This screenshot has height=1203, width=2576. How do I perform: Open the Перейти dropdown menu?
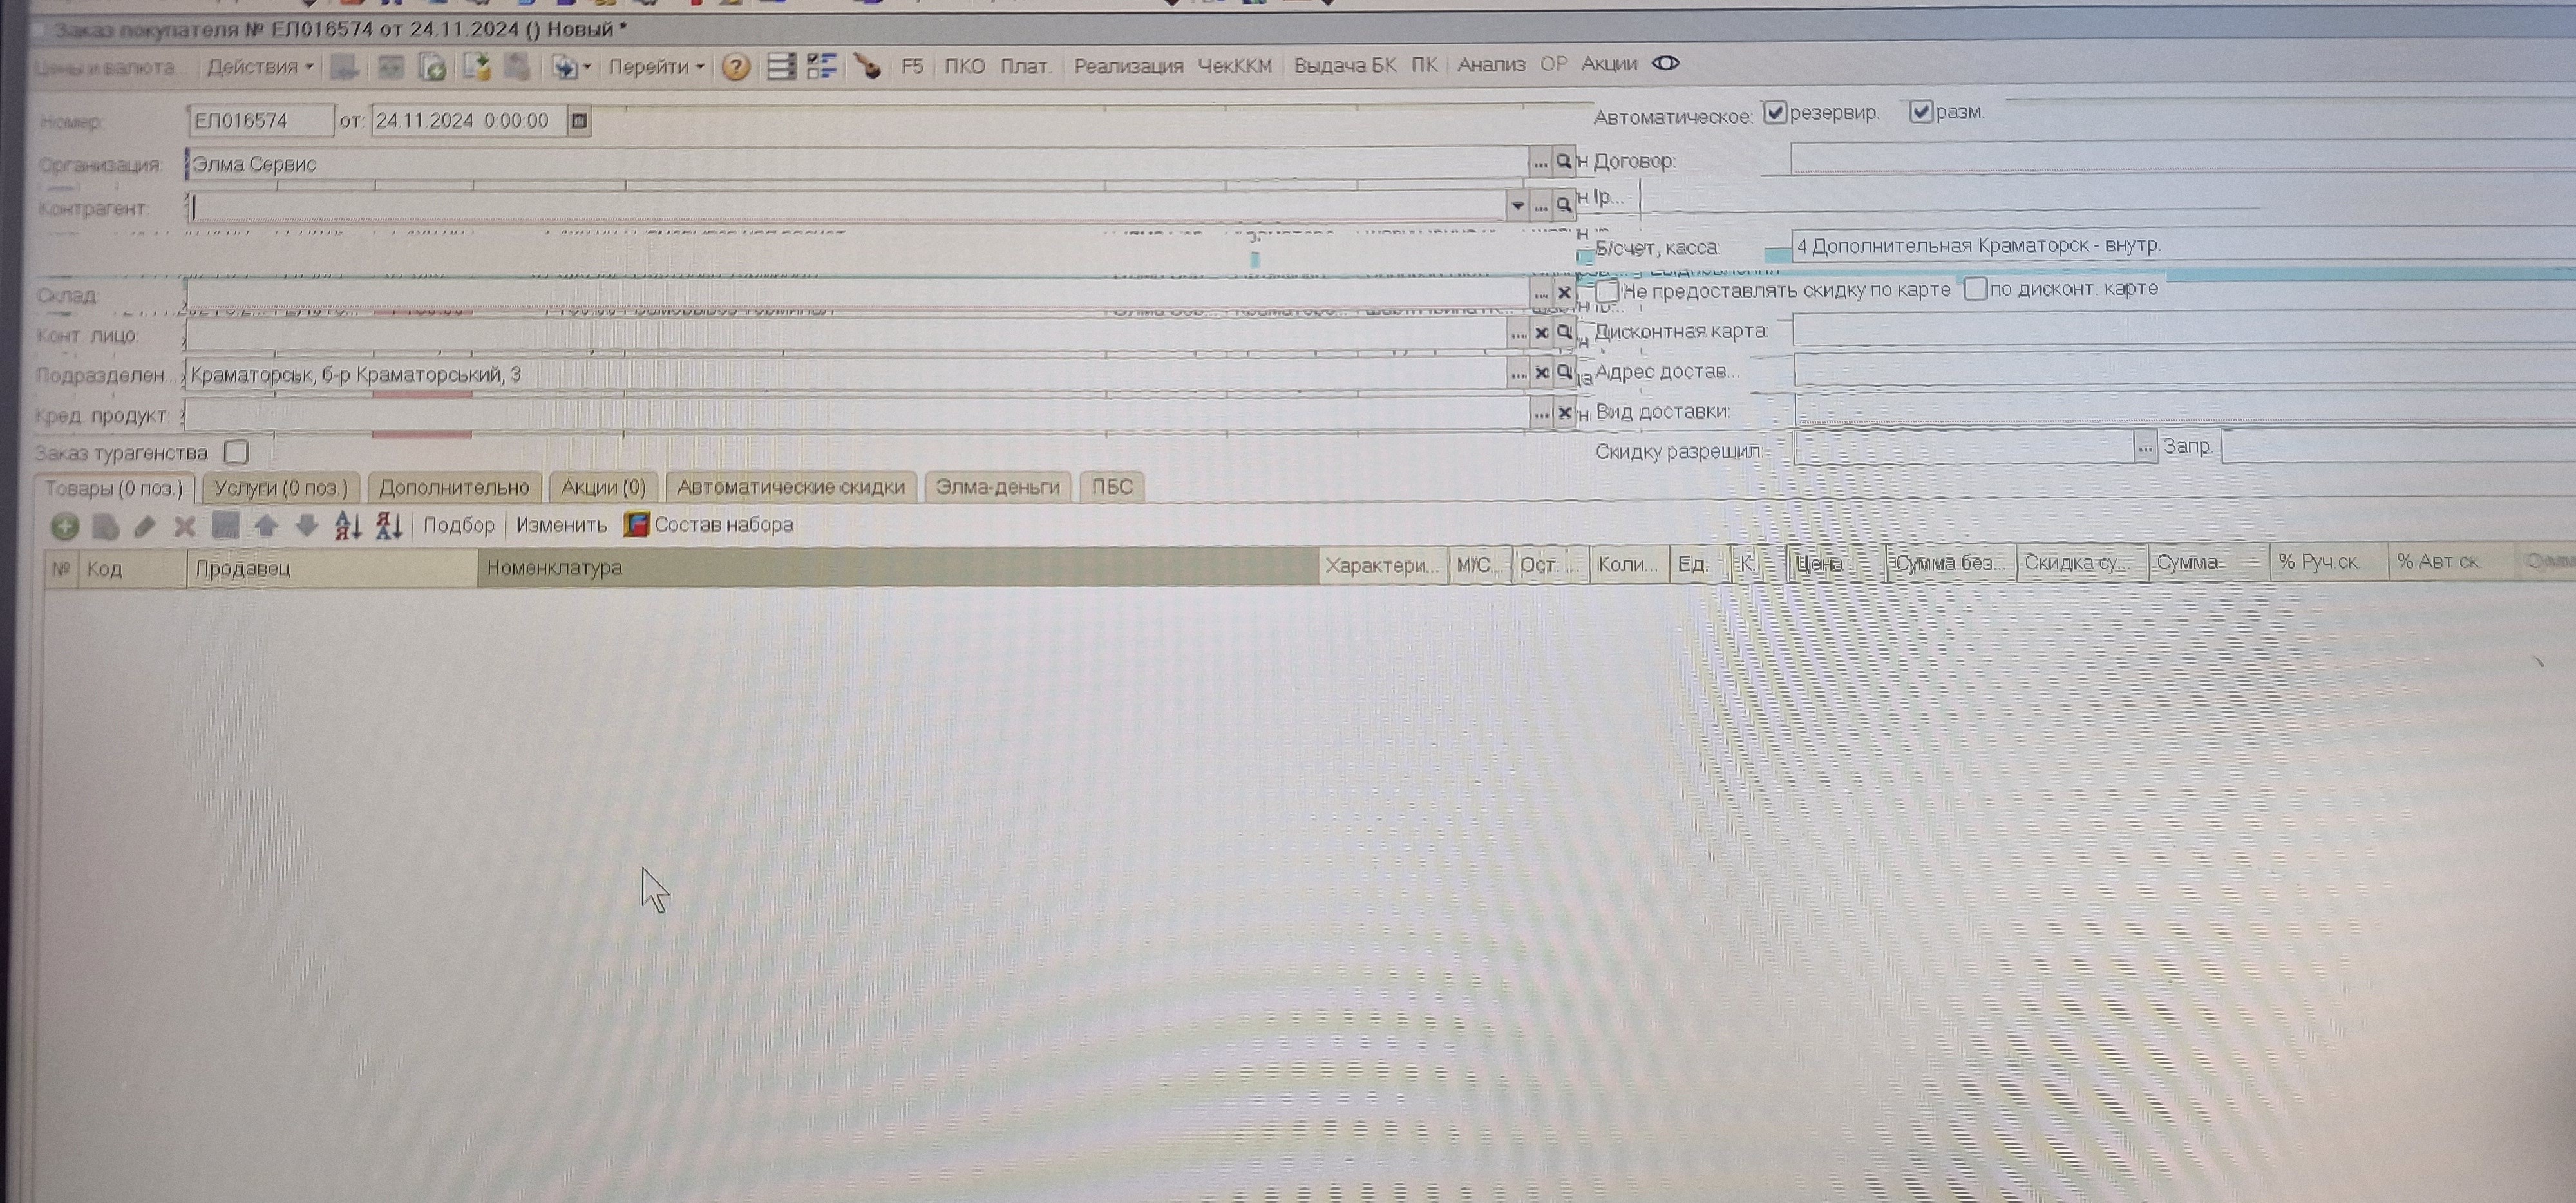point(656,67)
